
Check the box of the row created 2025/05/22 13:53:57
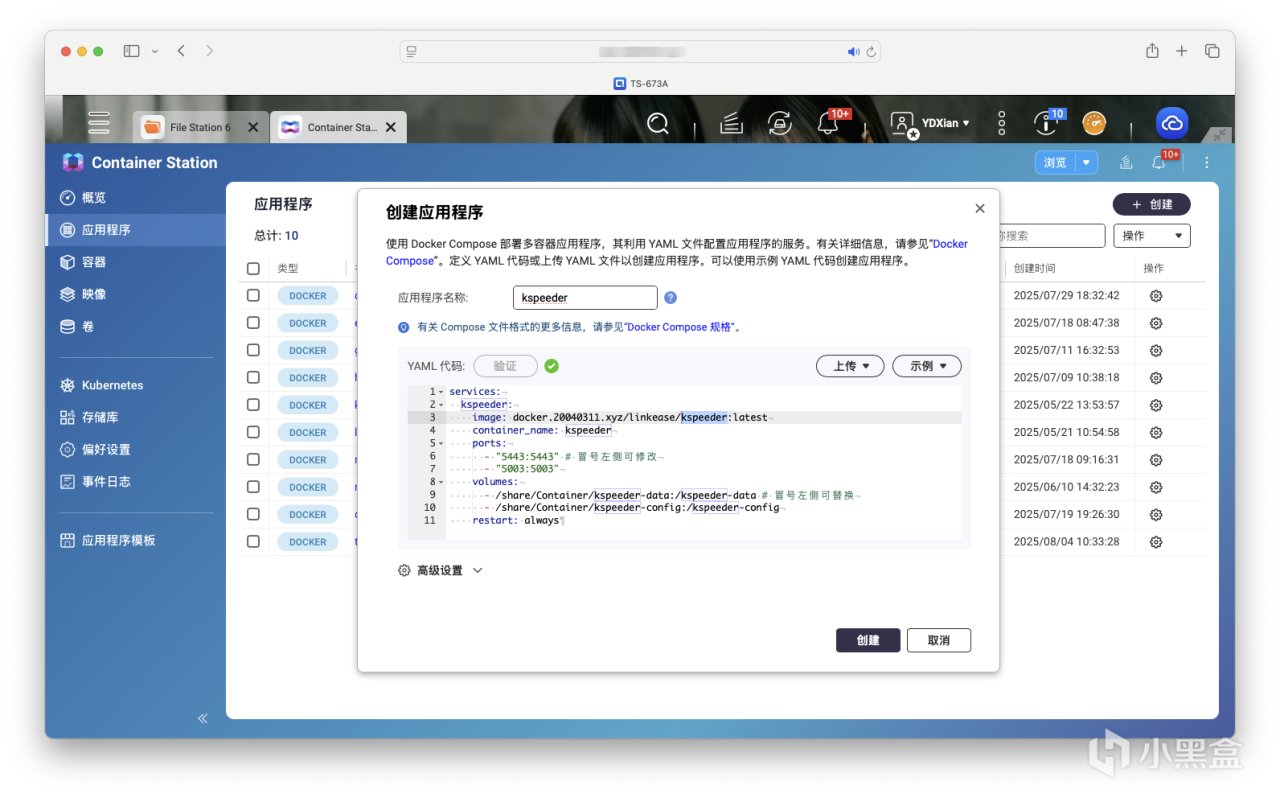pyautogui.click(x=253, y=405)
